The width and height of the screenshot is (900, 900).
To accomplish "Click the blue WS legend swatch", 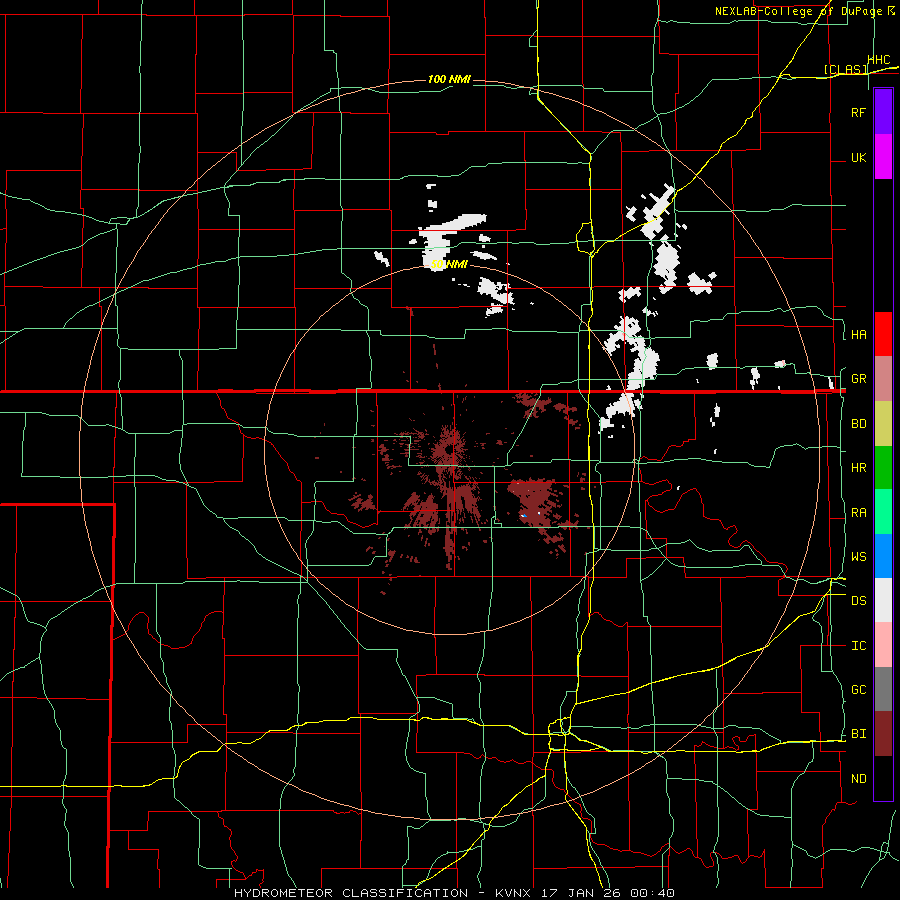I will click(x=883, y=556).
